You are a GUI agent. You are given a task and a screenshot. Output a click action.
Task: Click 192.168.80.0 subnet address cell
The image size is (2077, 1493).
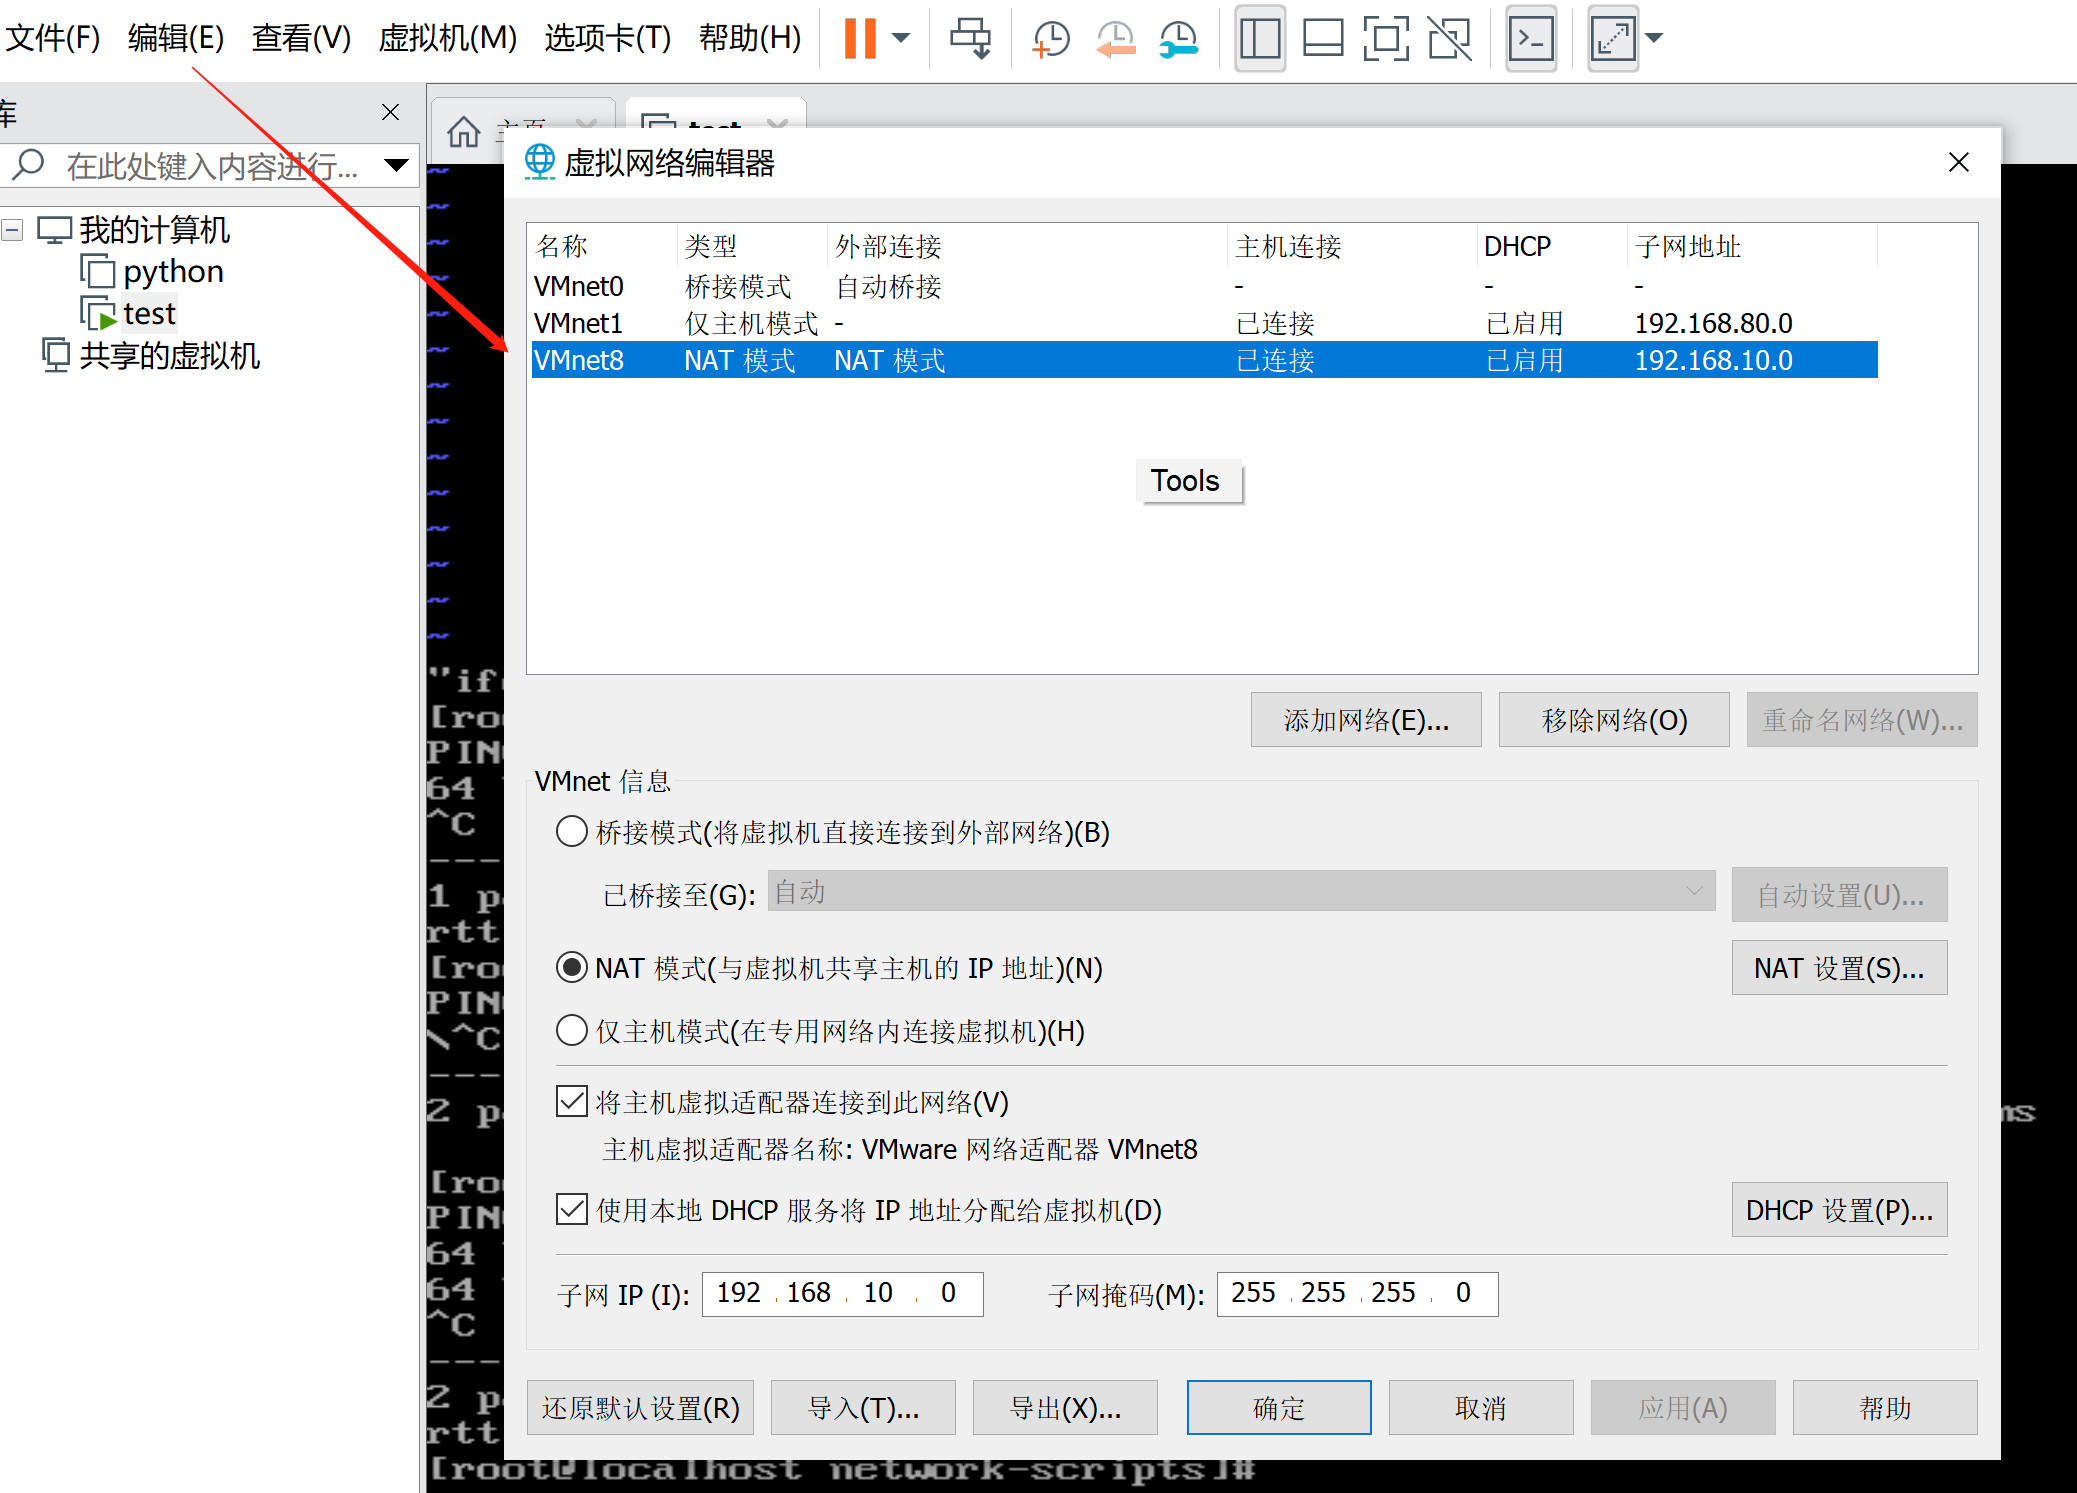click(x=1713, y=324)
